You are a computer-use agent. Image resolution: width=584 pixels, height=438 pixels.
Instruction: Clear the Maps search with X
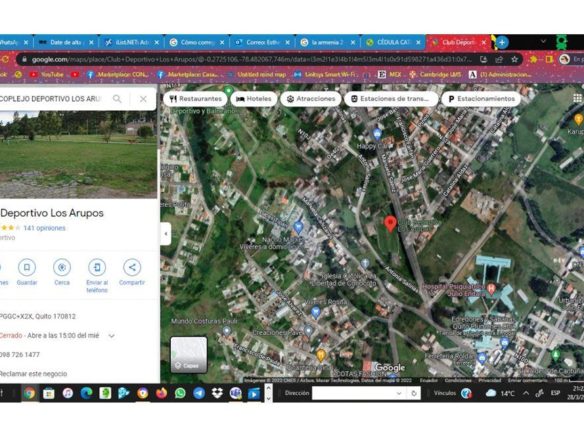143,99
